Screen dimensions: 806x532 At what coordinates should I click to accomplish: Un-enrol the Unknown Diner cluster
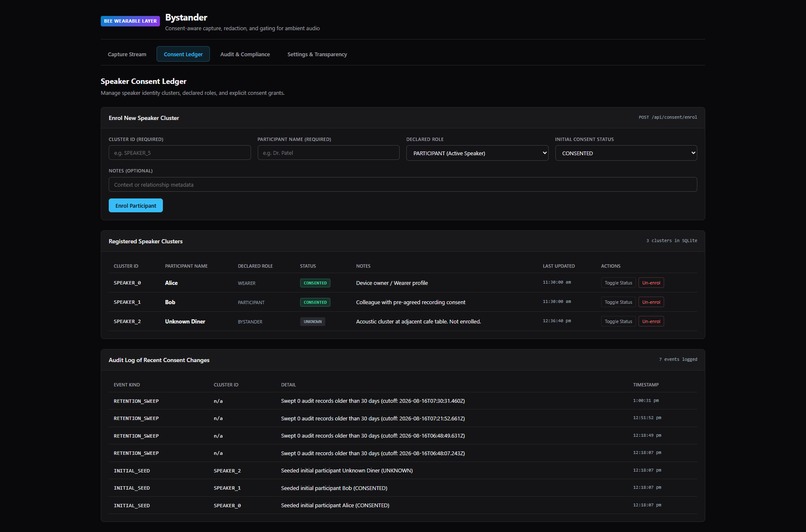pyautogui.click(x=651, y=321)
